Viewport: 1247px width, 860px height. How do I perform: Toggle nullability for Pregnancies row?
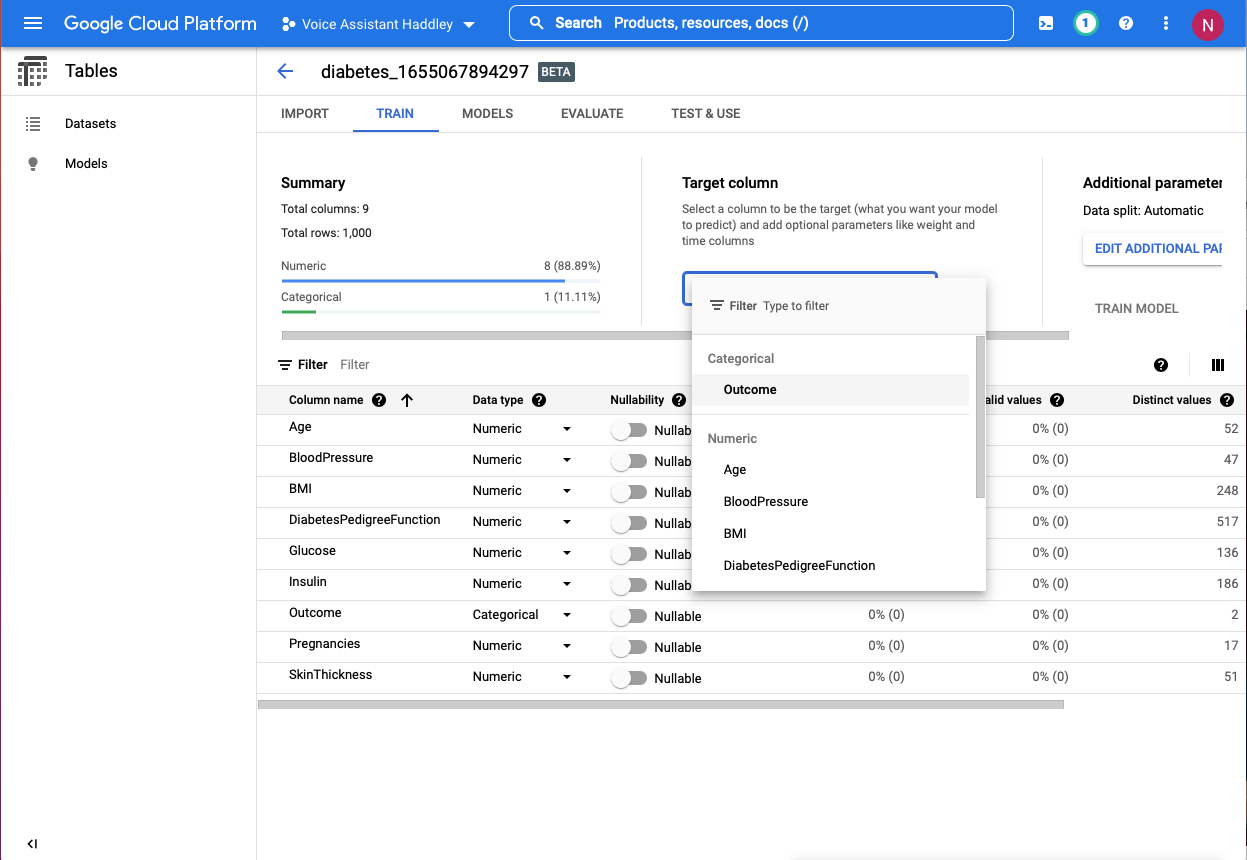click(x=629, y=647)
